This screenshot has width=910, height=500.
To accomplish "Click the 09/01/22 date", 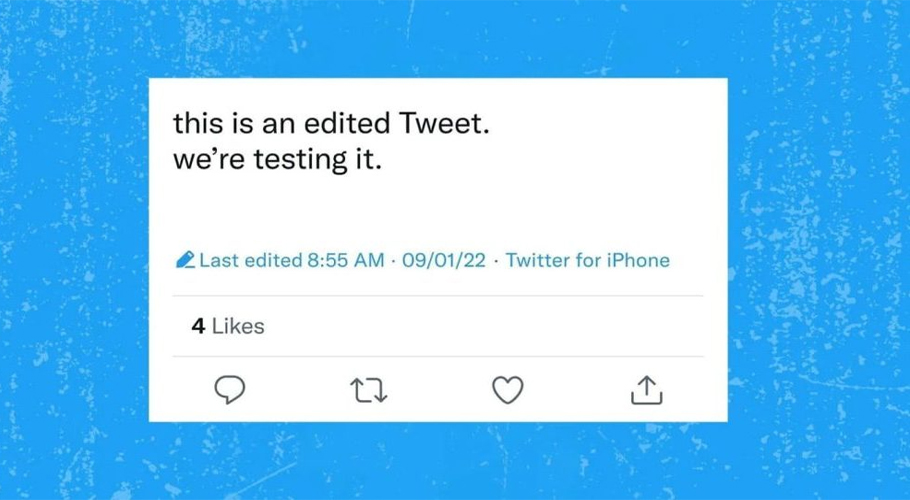I will click(443, 260).
